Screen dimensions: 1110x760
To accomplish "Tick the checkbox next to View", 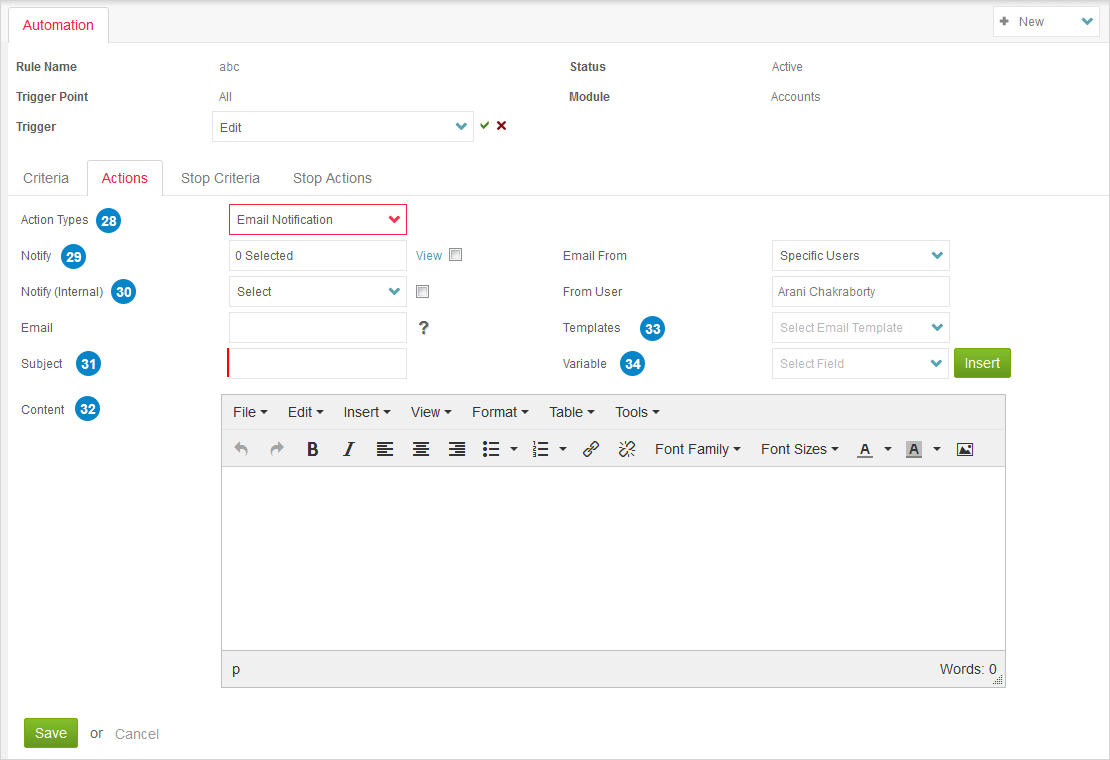I will tap(456, 255).
